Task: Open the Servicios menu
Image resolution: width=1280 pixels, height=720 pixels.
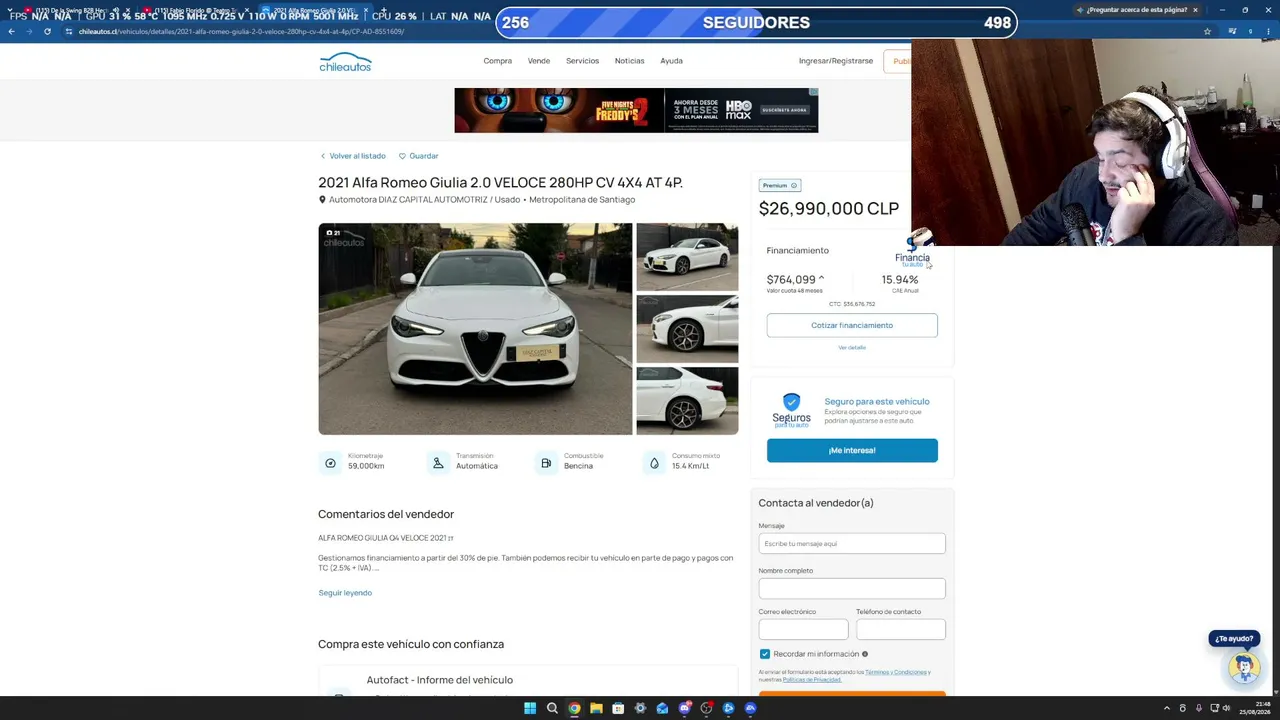Action: pyautogui.click(x=582, y=61)
